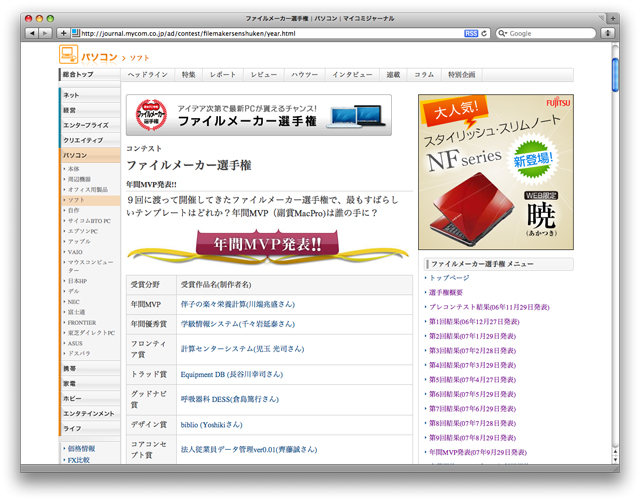Select ネット category in sidebar

(x=90, y=95)
